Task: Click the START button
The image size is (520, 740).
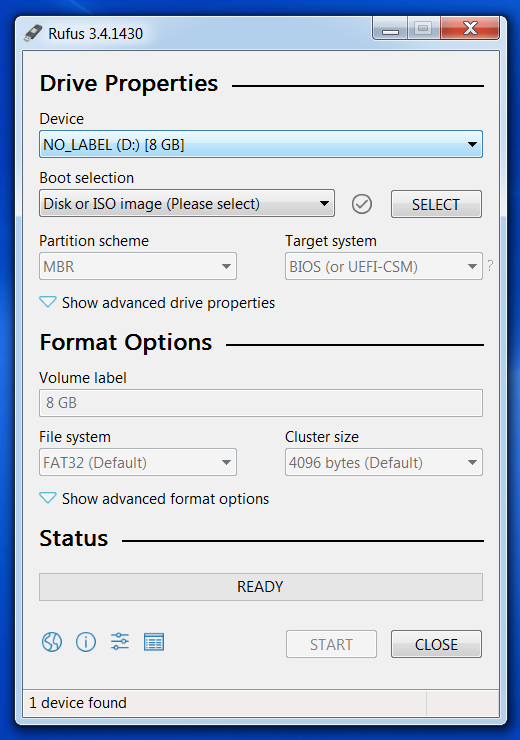Action: pyautogui.click(x=331, y=644)
